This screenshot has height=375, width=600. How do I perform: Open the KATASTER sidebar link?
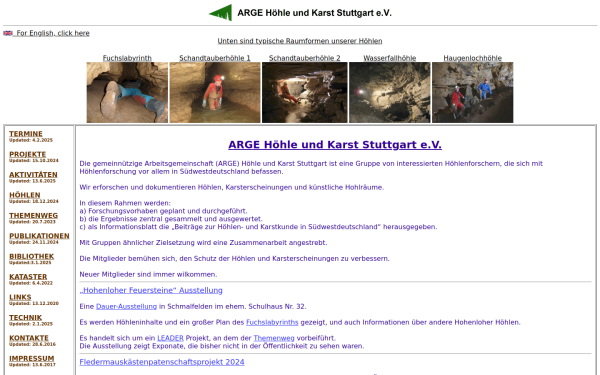[28, 277]
